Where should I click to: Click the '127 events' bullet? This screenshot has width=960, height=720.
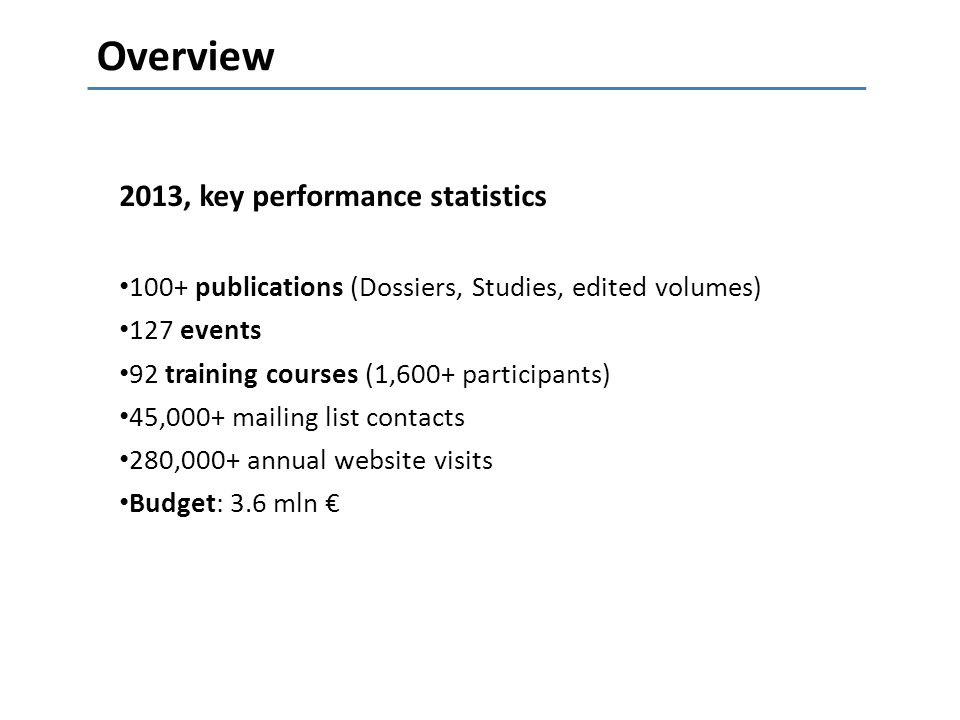point(190,331)
